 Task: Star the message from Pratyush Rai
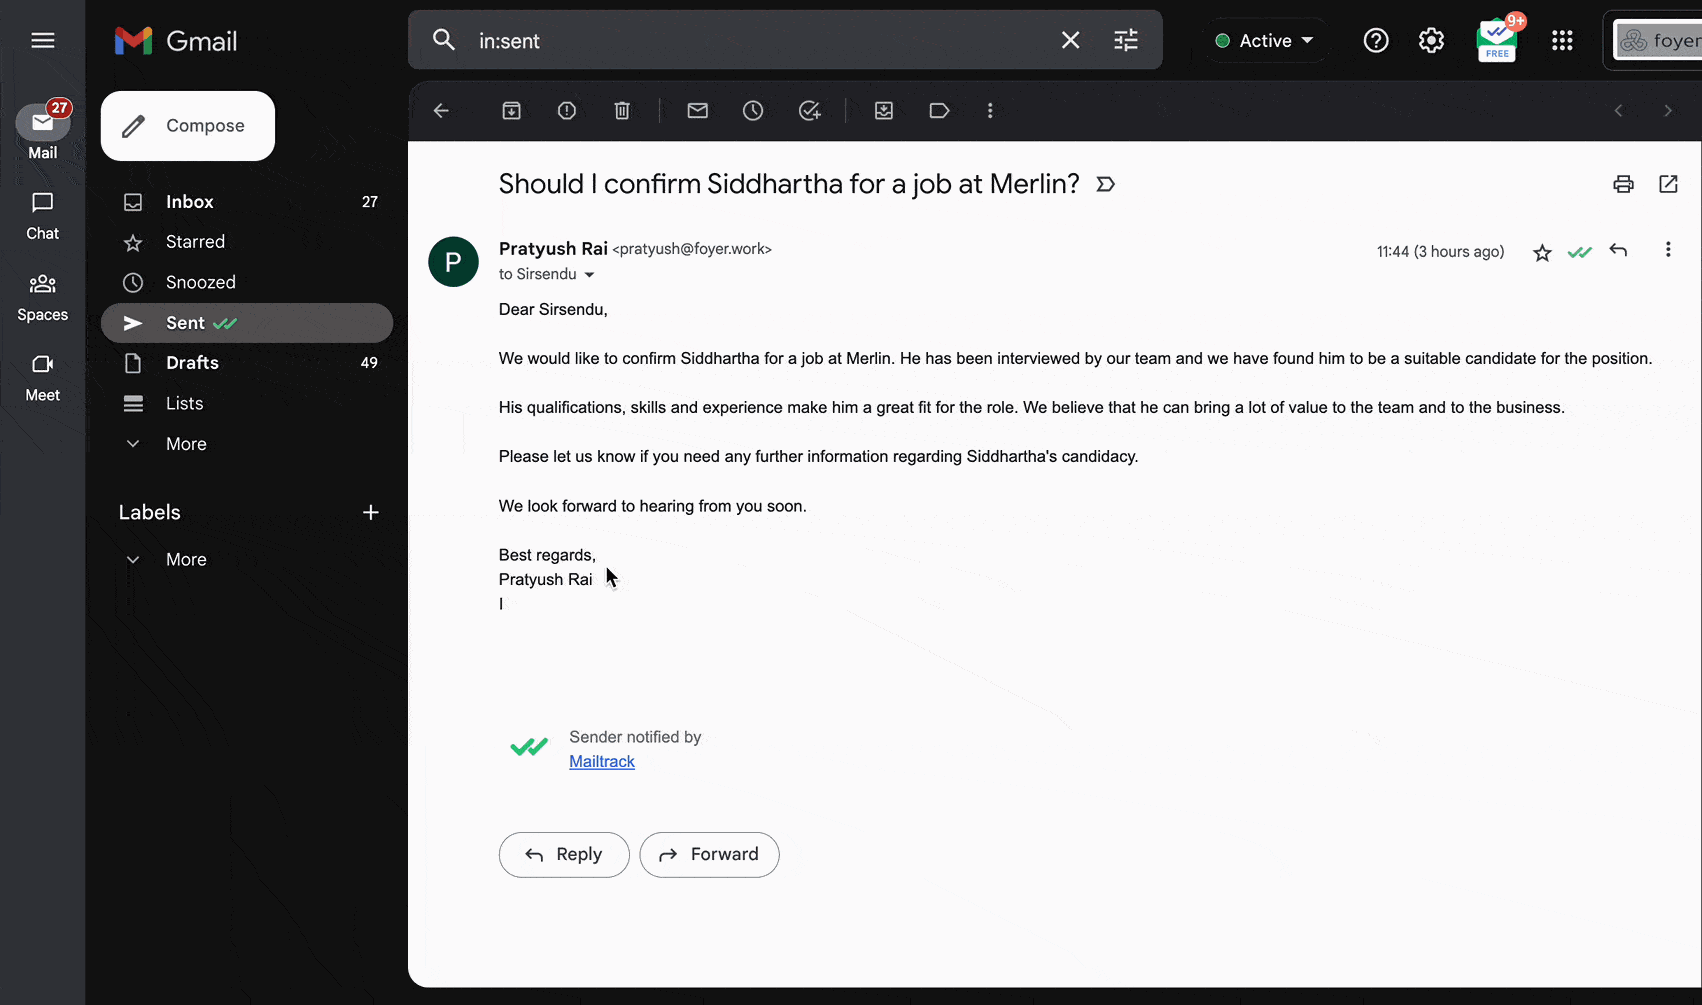tap(1542, 253)
